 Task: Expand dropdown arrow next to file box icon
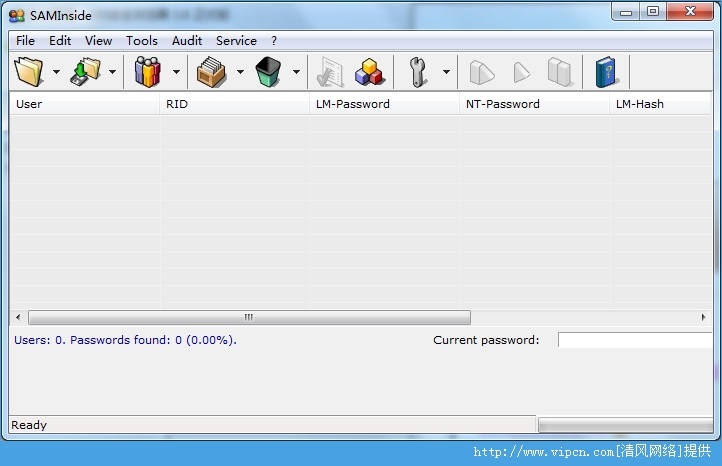tap(240, 72)
